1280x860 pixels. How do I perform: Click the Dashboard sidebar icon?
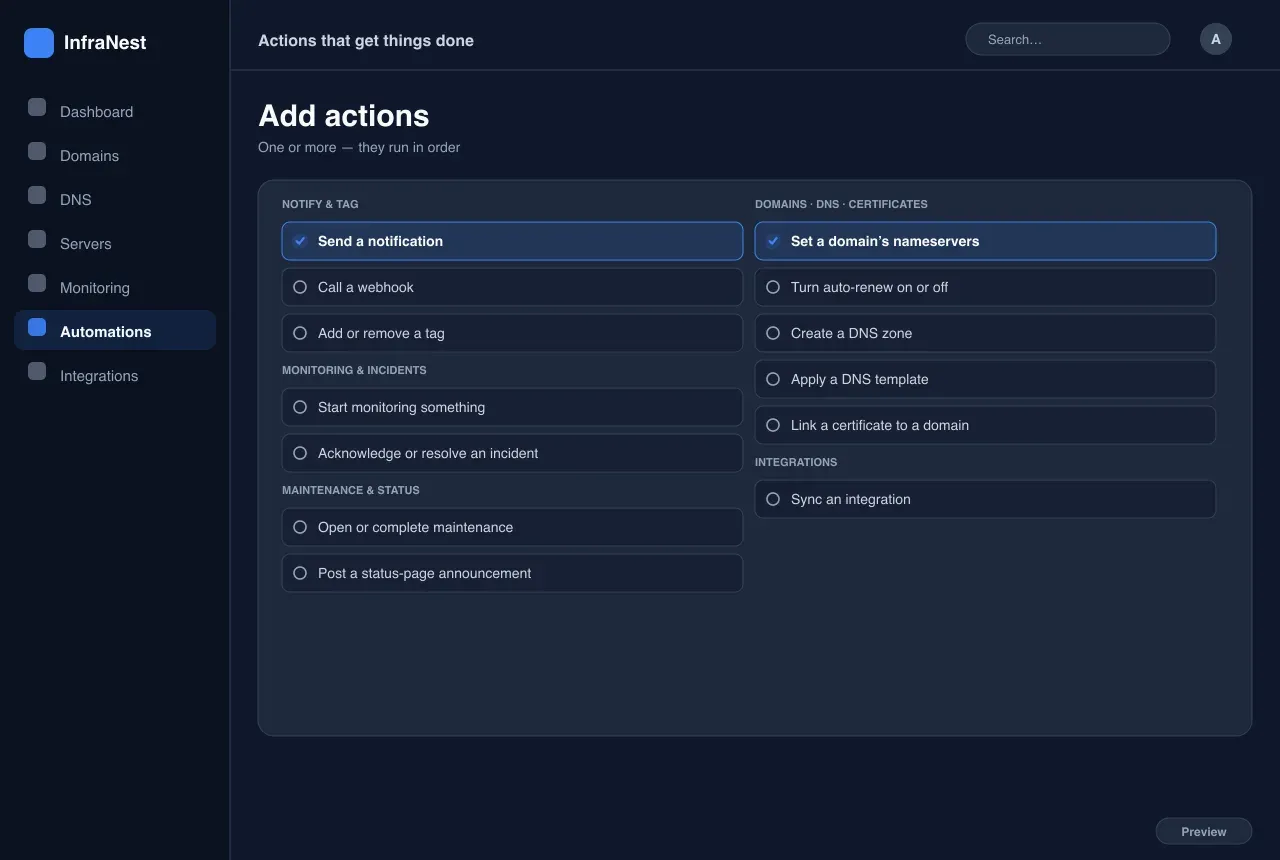pos(37,107)
